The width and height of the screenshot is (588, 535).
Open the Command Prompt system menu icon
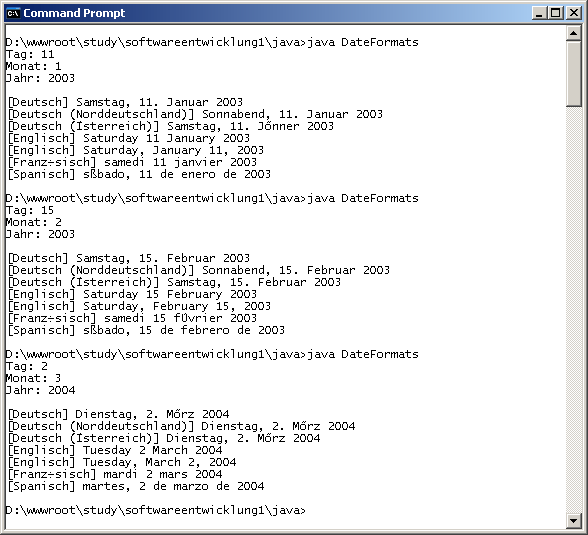click(13, 13)
